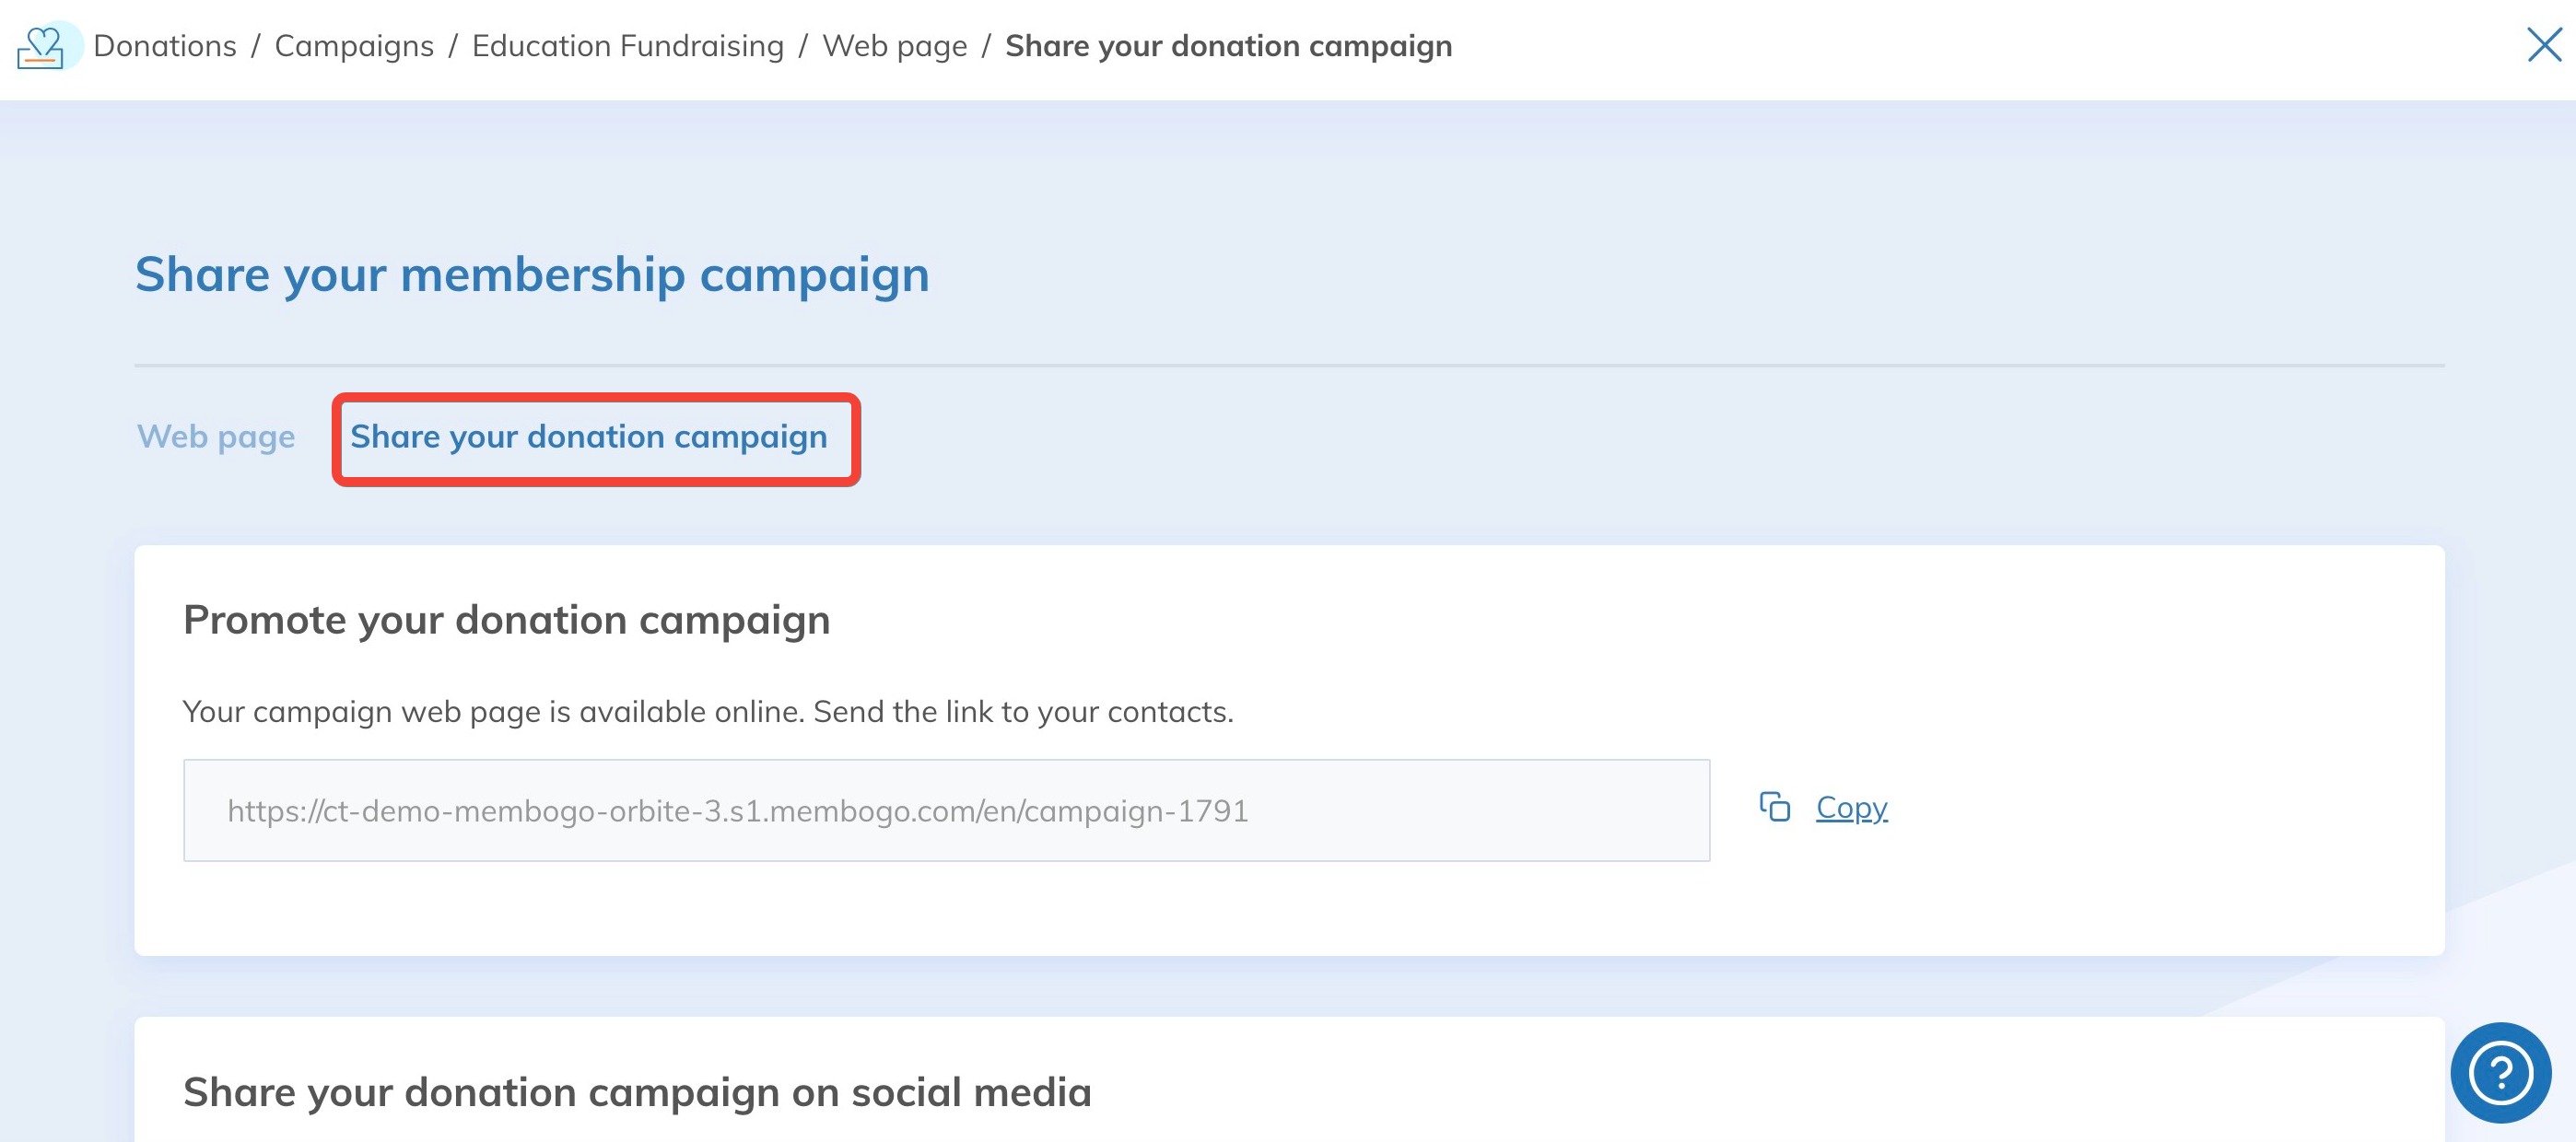Click the donation heart logo icon
The height and width of the screenshot is (1142, 2576).
pyautogui.click(x=46, y=46)
